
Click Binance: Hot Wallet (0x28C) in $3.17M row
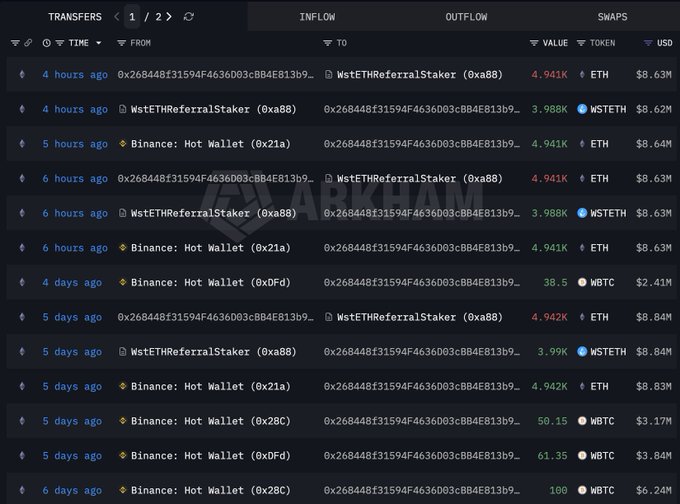(x=211, y=421)
